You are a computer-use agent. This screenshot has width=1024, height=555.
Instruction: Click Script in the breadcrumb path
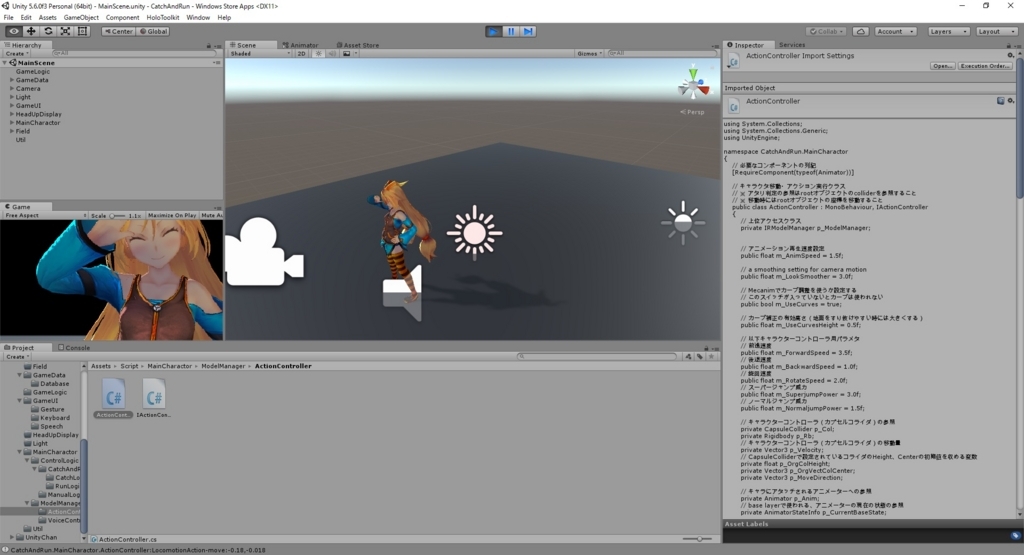point(129,366)
